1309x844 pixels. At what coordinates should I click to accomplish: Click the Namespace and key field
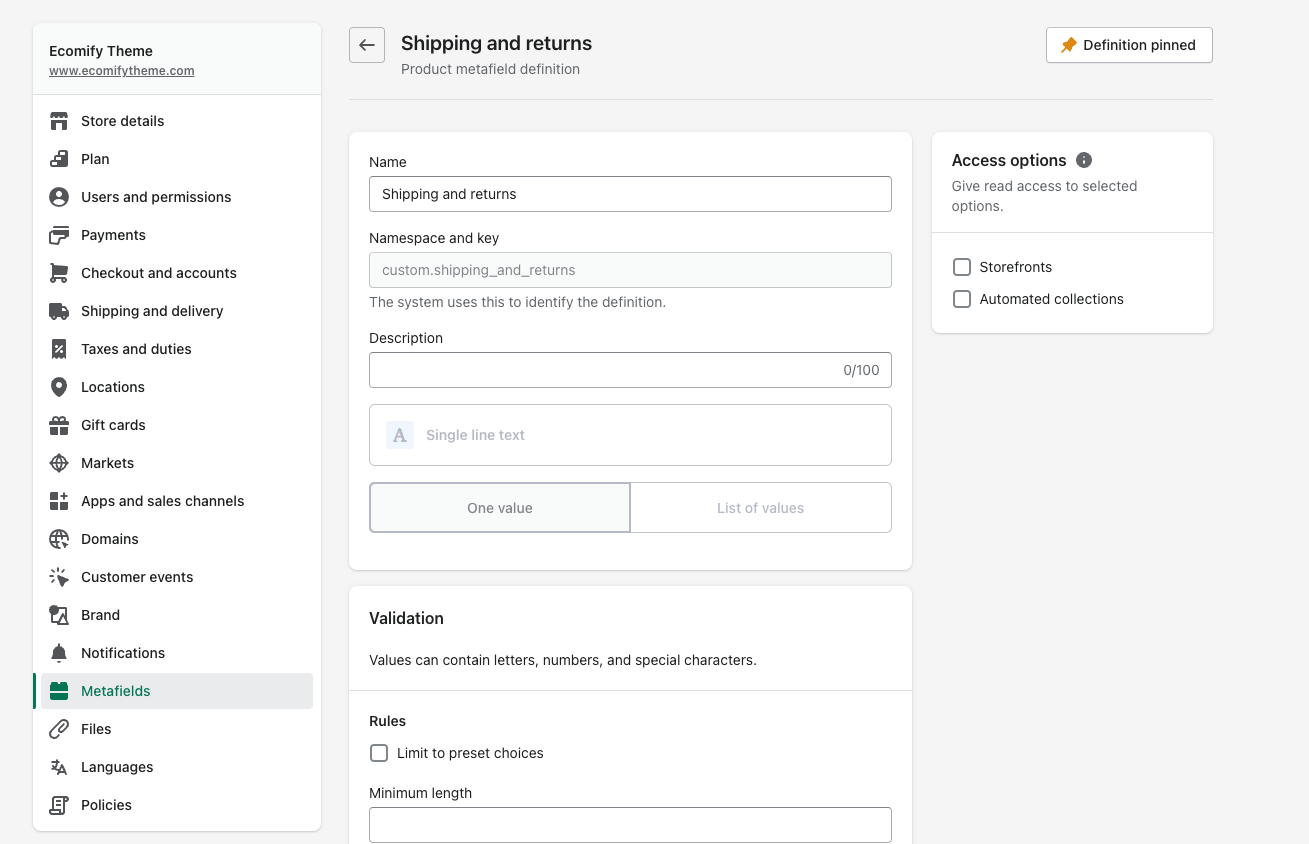click(x=630, y=270)
